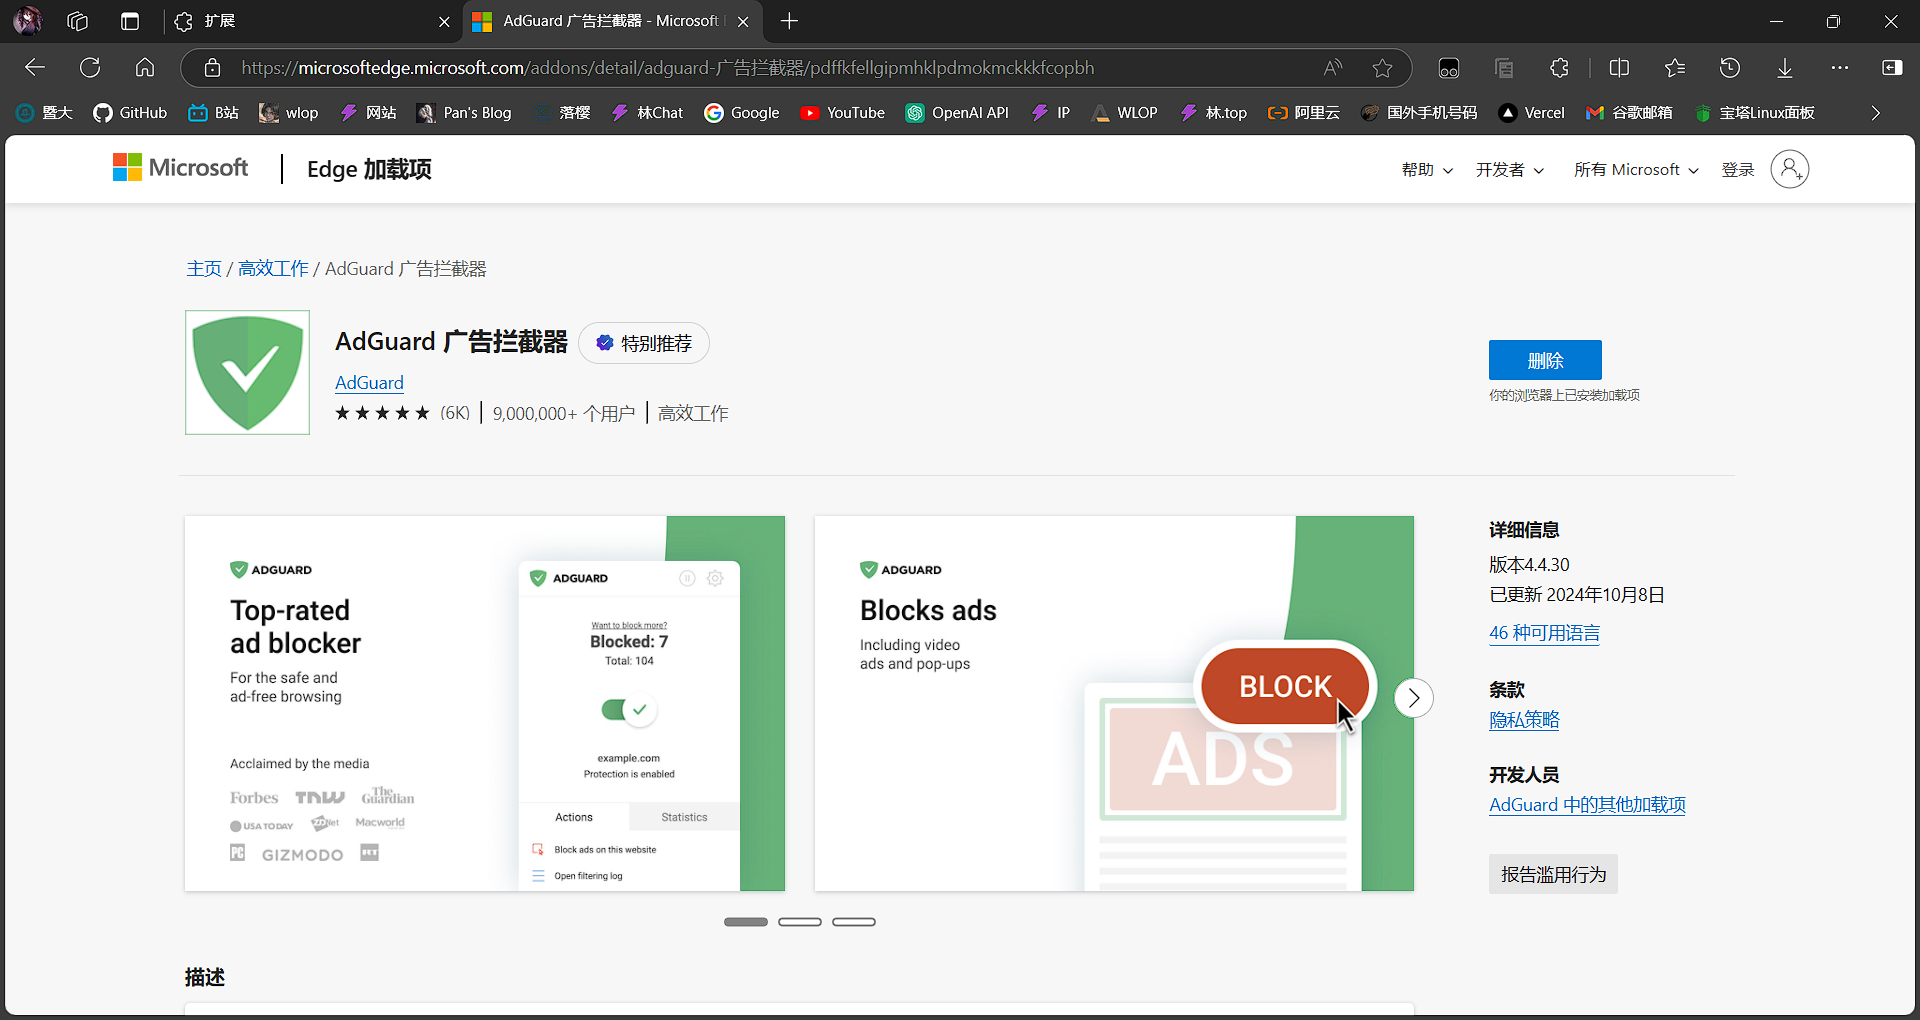Click the Microsoft logo
The height and width of the screenshot is (1020, 1920).
click(180, 168)
